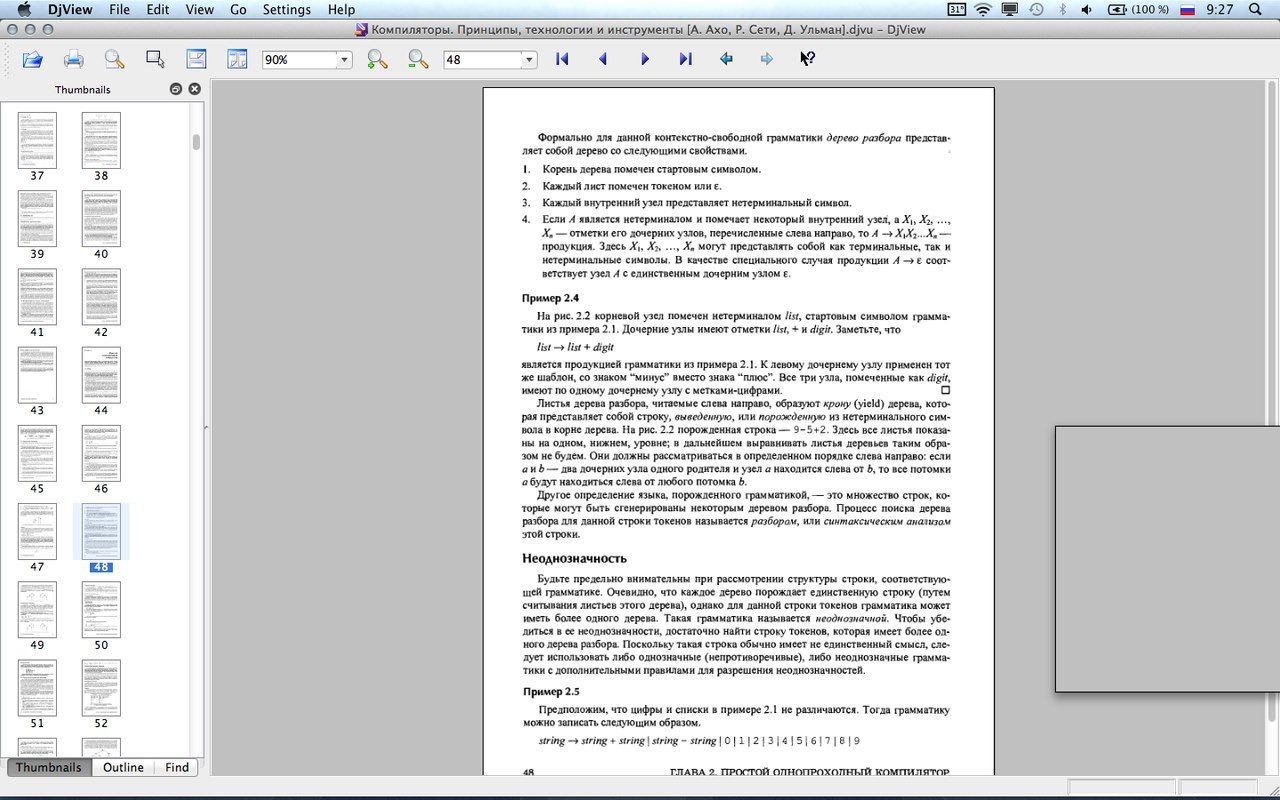Open the Apple menu
The height and width of the screenshot is (800, 1280).
point(24,9)
